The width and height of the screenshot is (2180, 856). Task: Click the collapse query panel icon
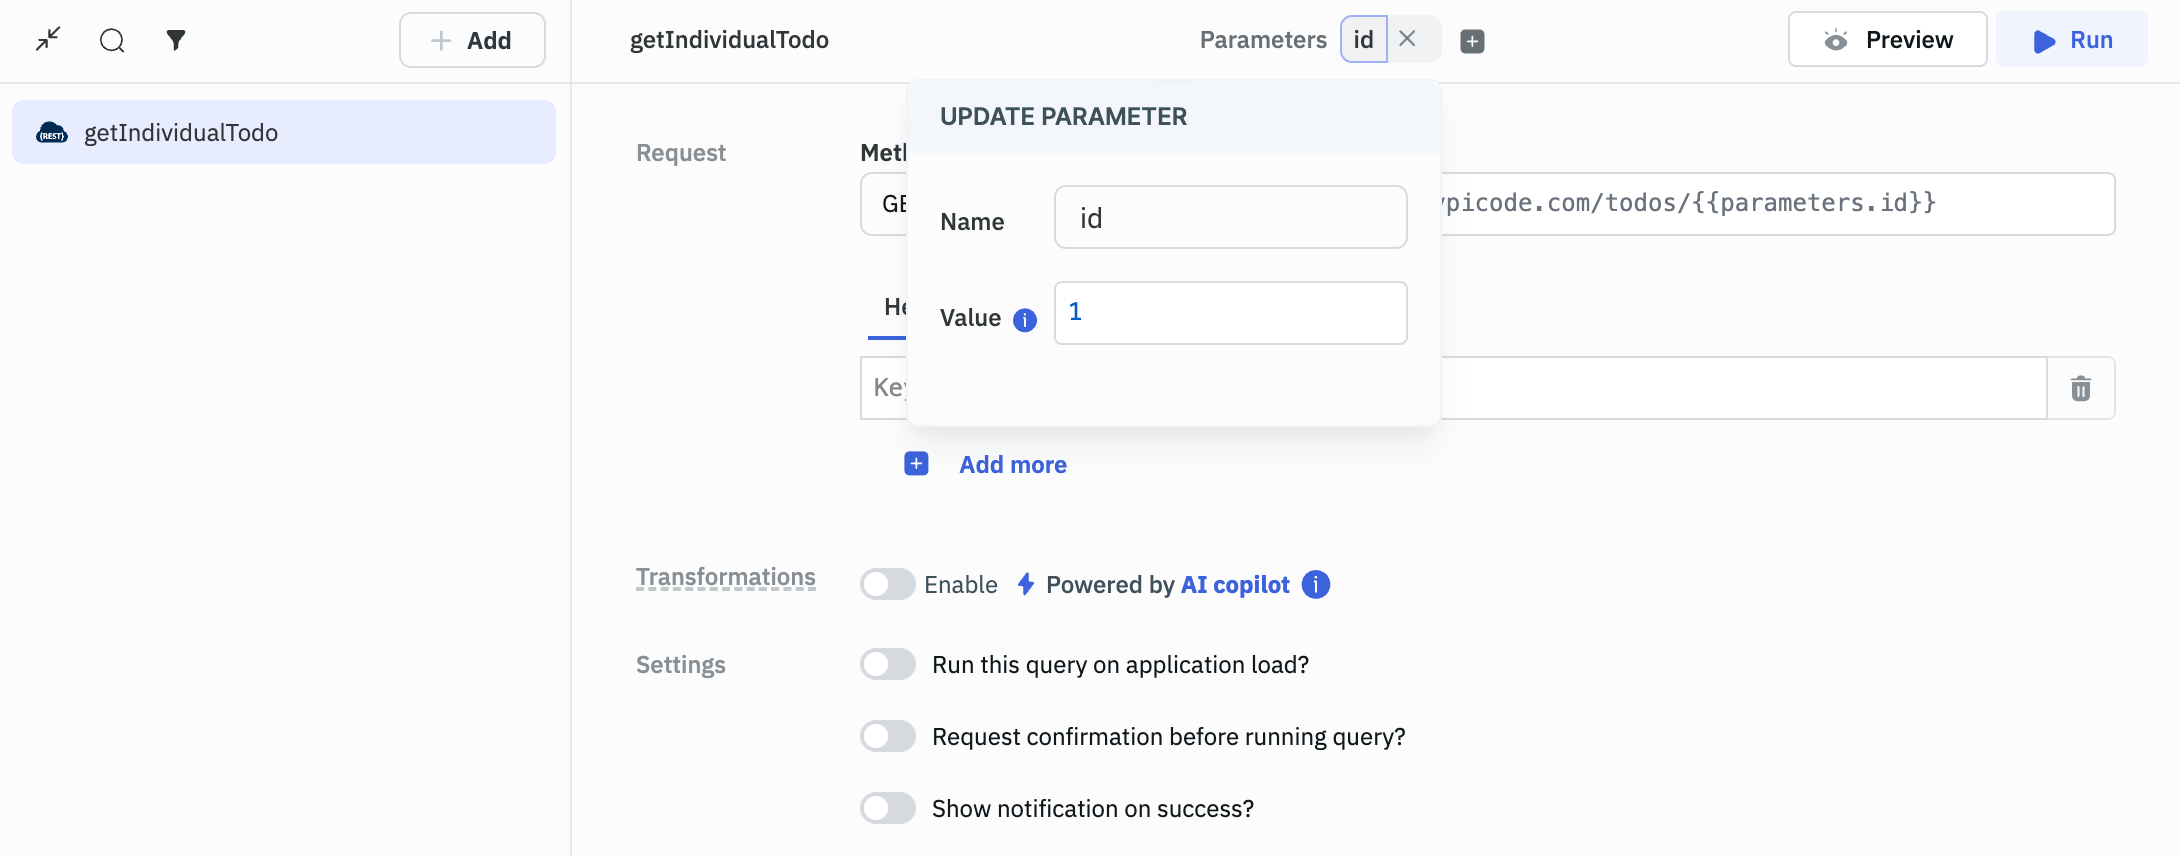click(x=48, y=40)
